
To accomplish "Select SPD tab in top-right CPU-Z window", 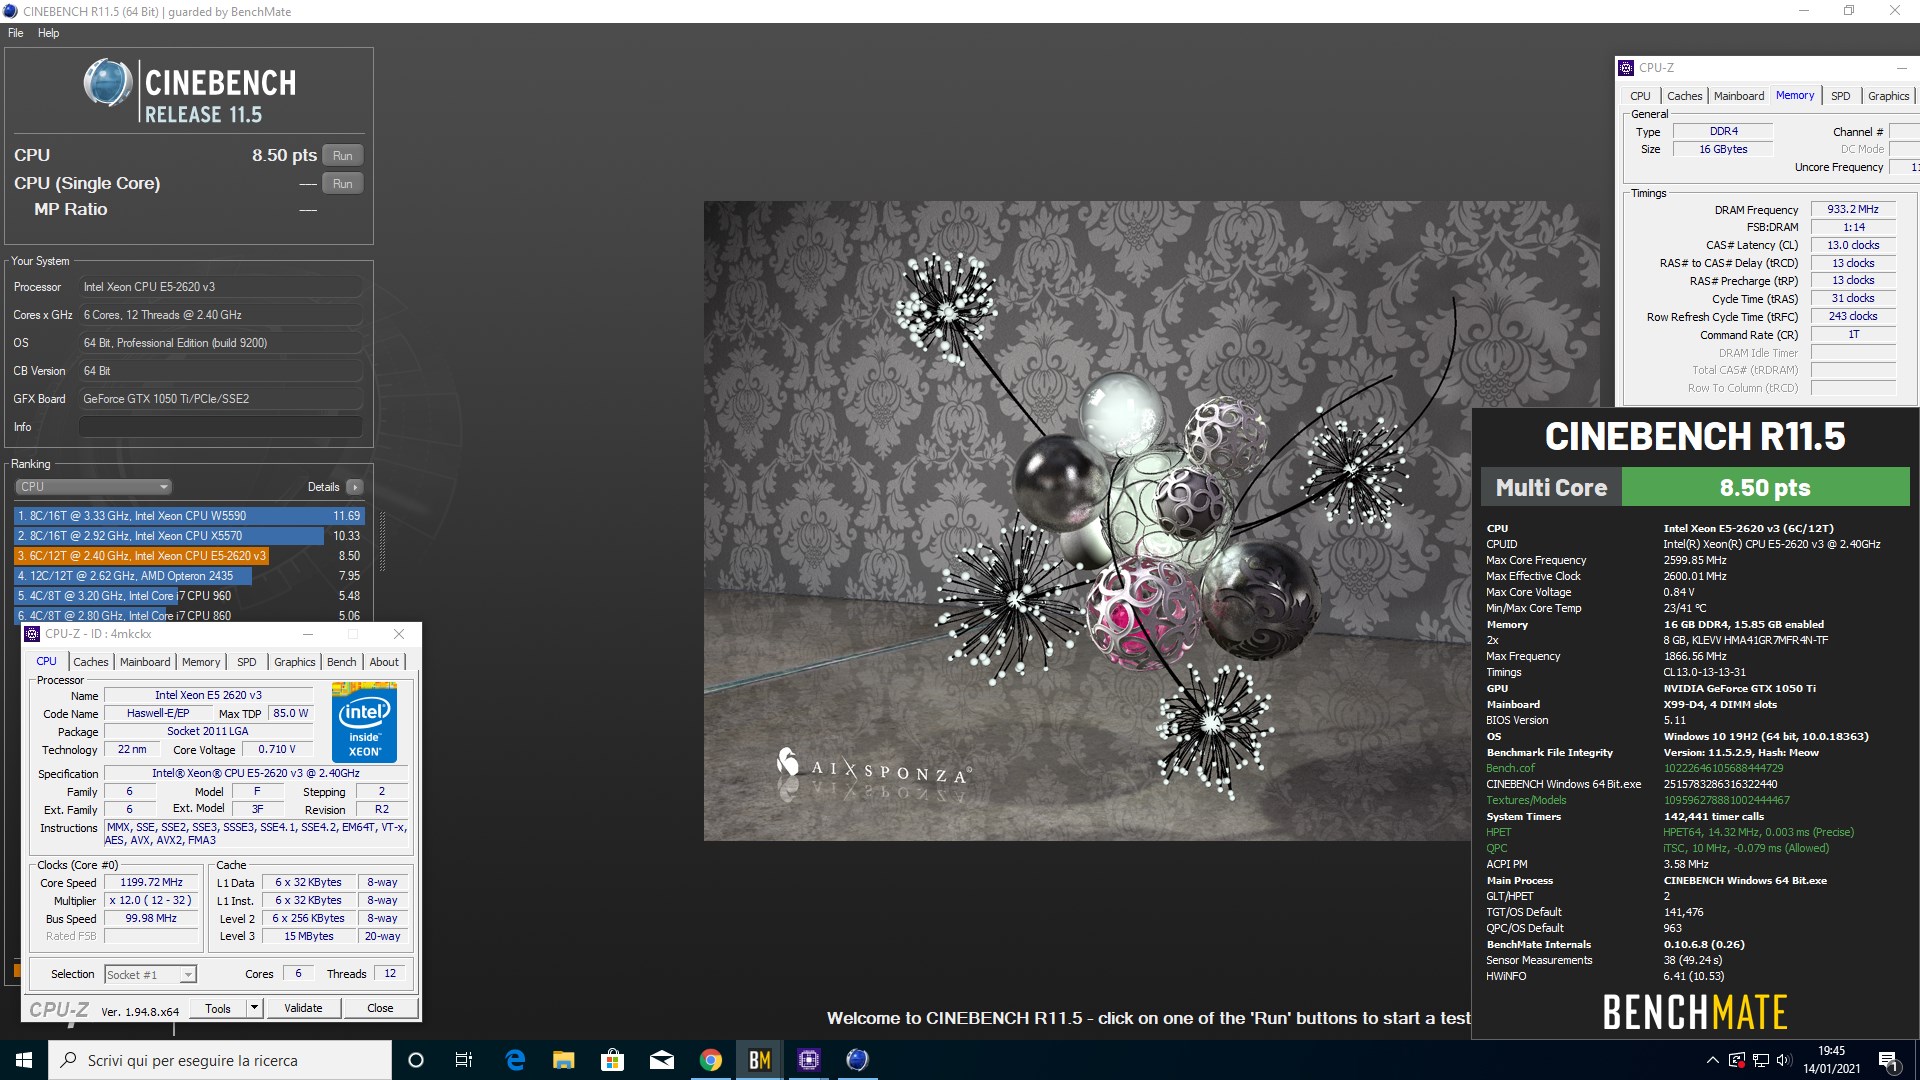I will click(x=1841, y=96).
